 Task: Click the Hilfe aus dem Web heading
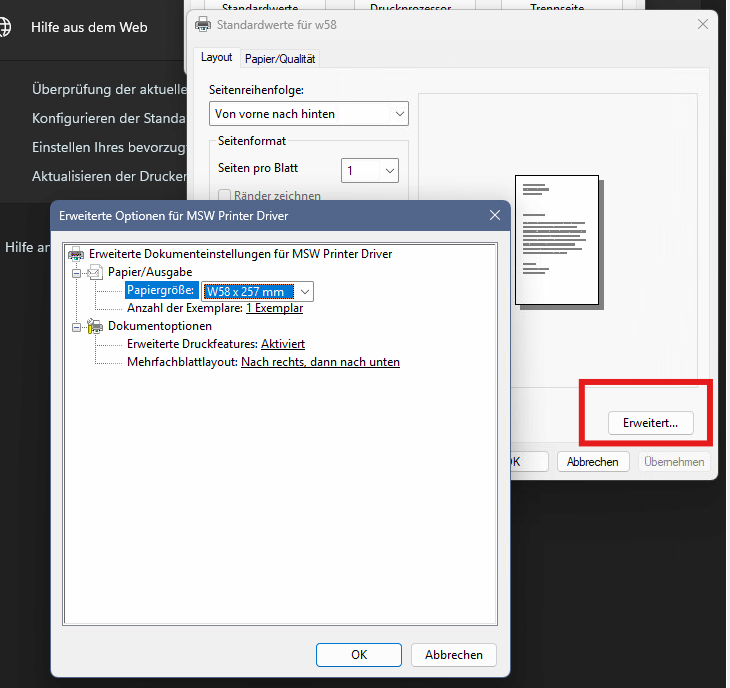89,27
